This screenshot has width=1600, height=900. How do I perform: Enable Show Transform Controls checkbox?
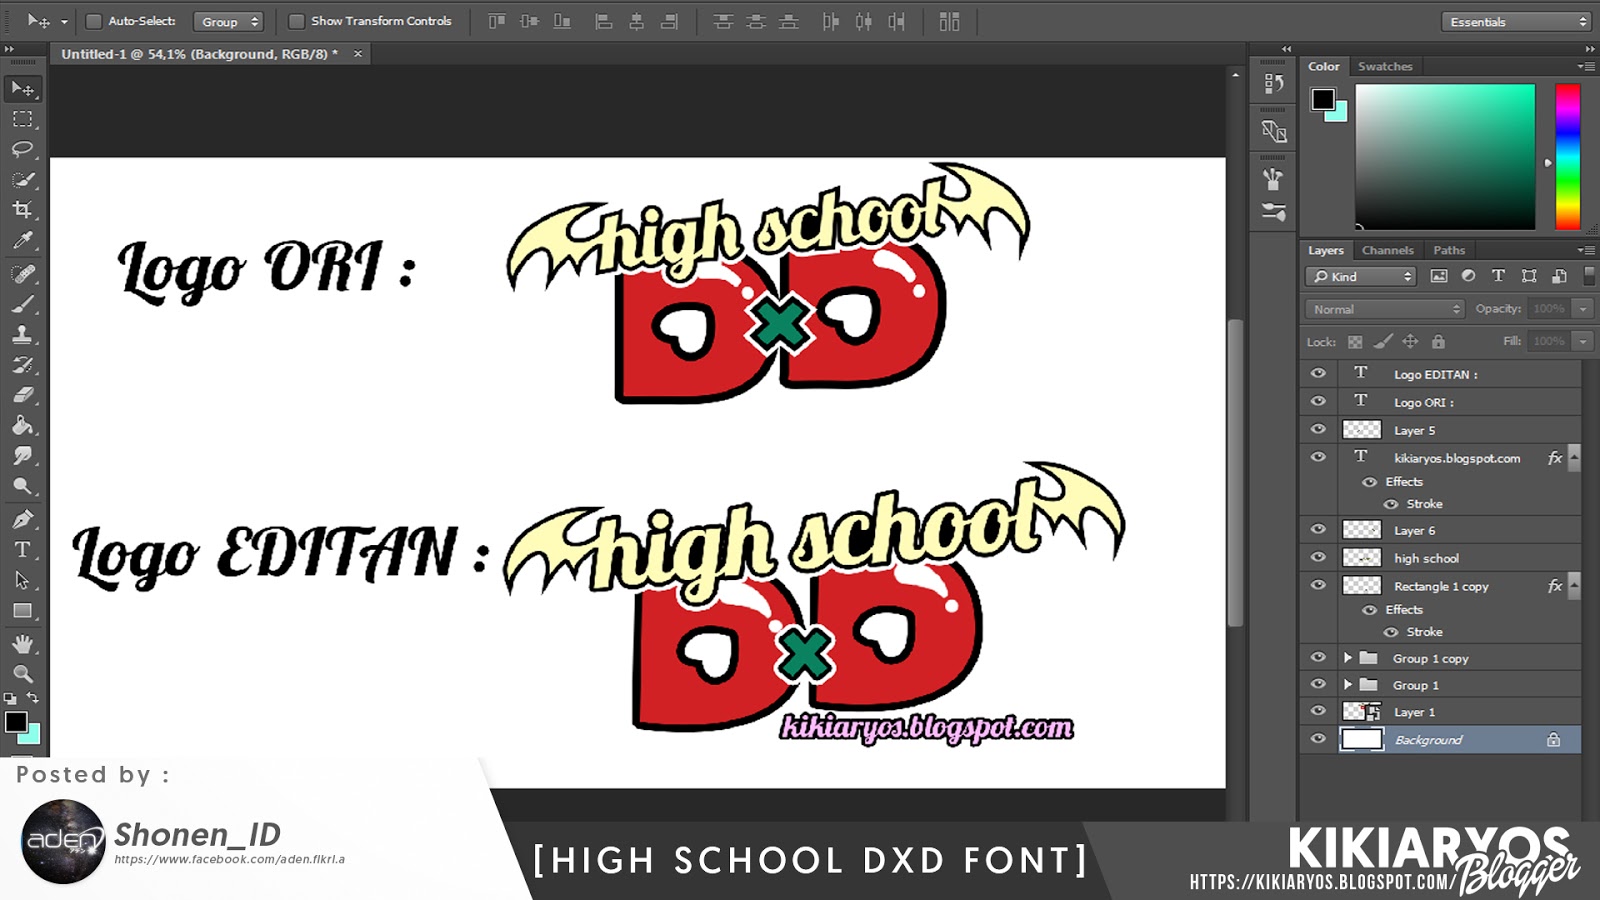pos(296,21)
